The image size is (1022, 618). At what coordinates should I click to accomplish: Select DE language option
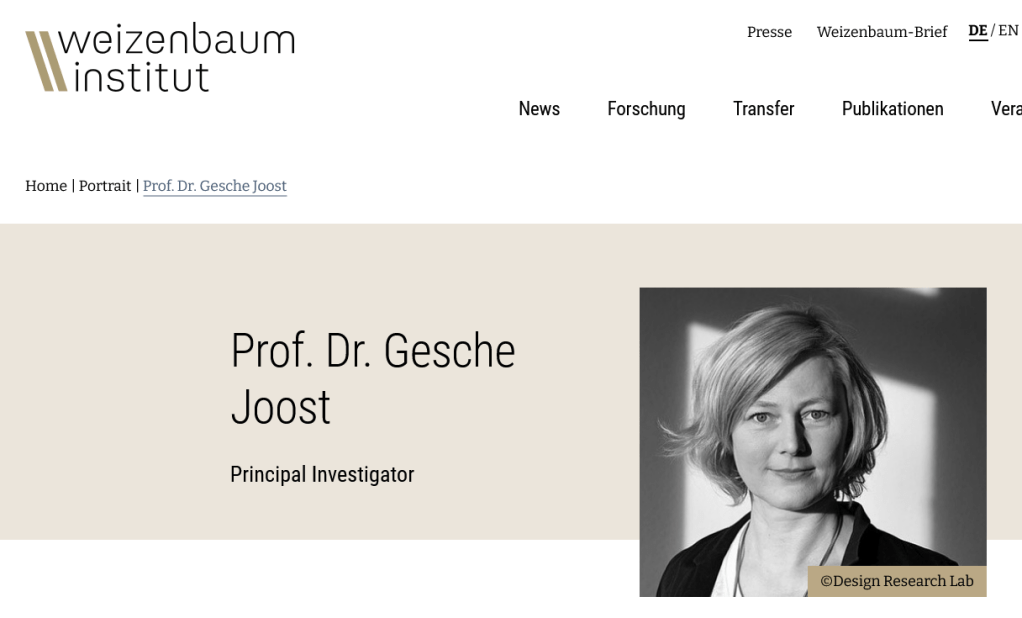click(977, 31)
